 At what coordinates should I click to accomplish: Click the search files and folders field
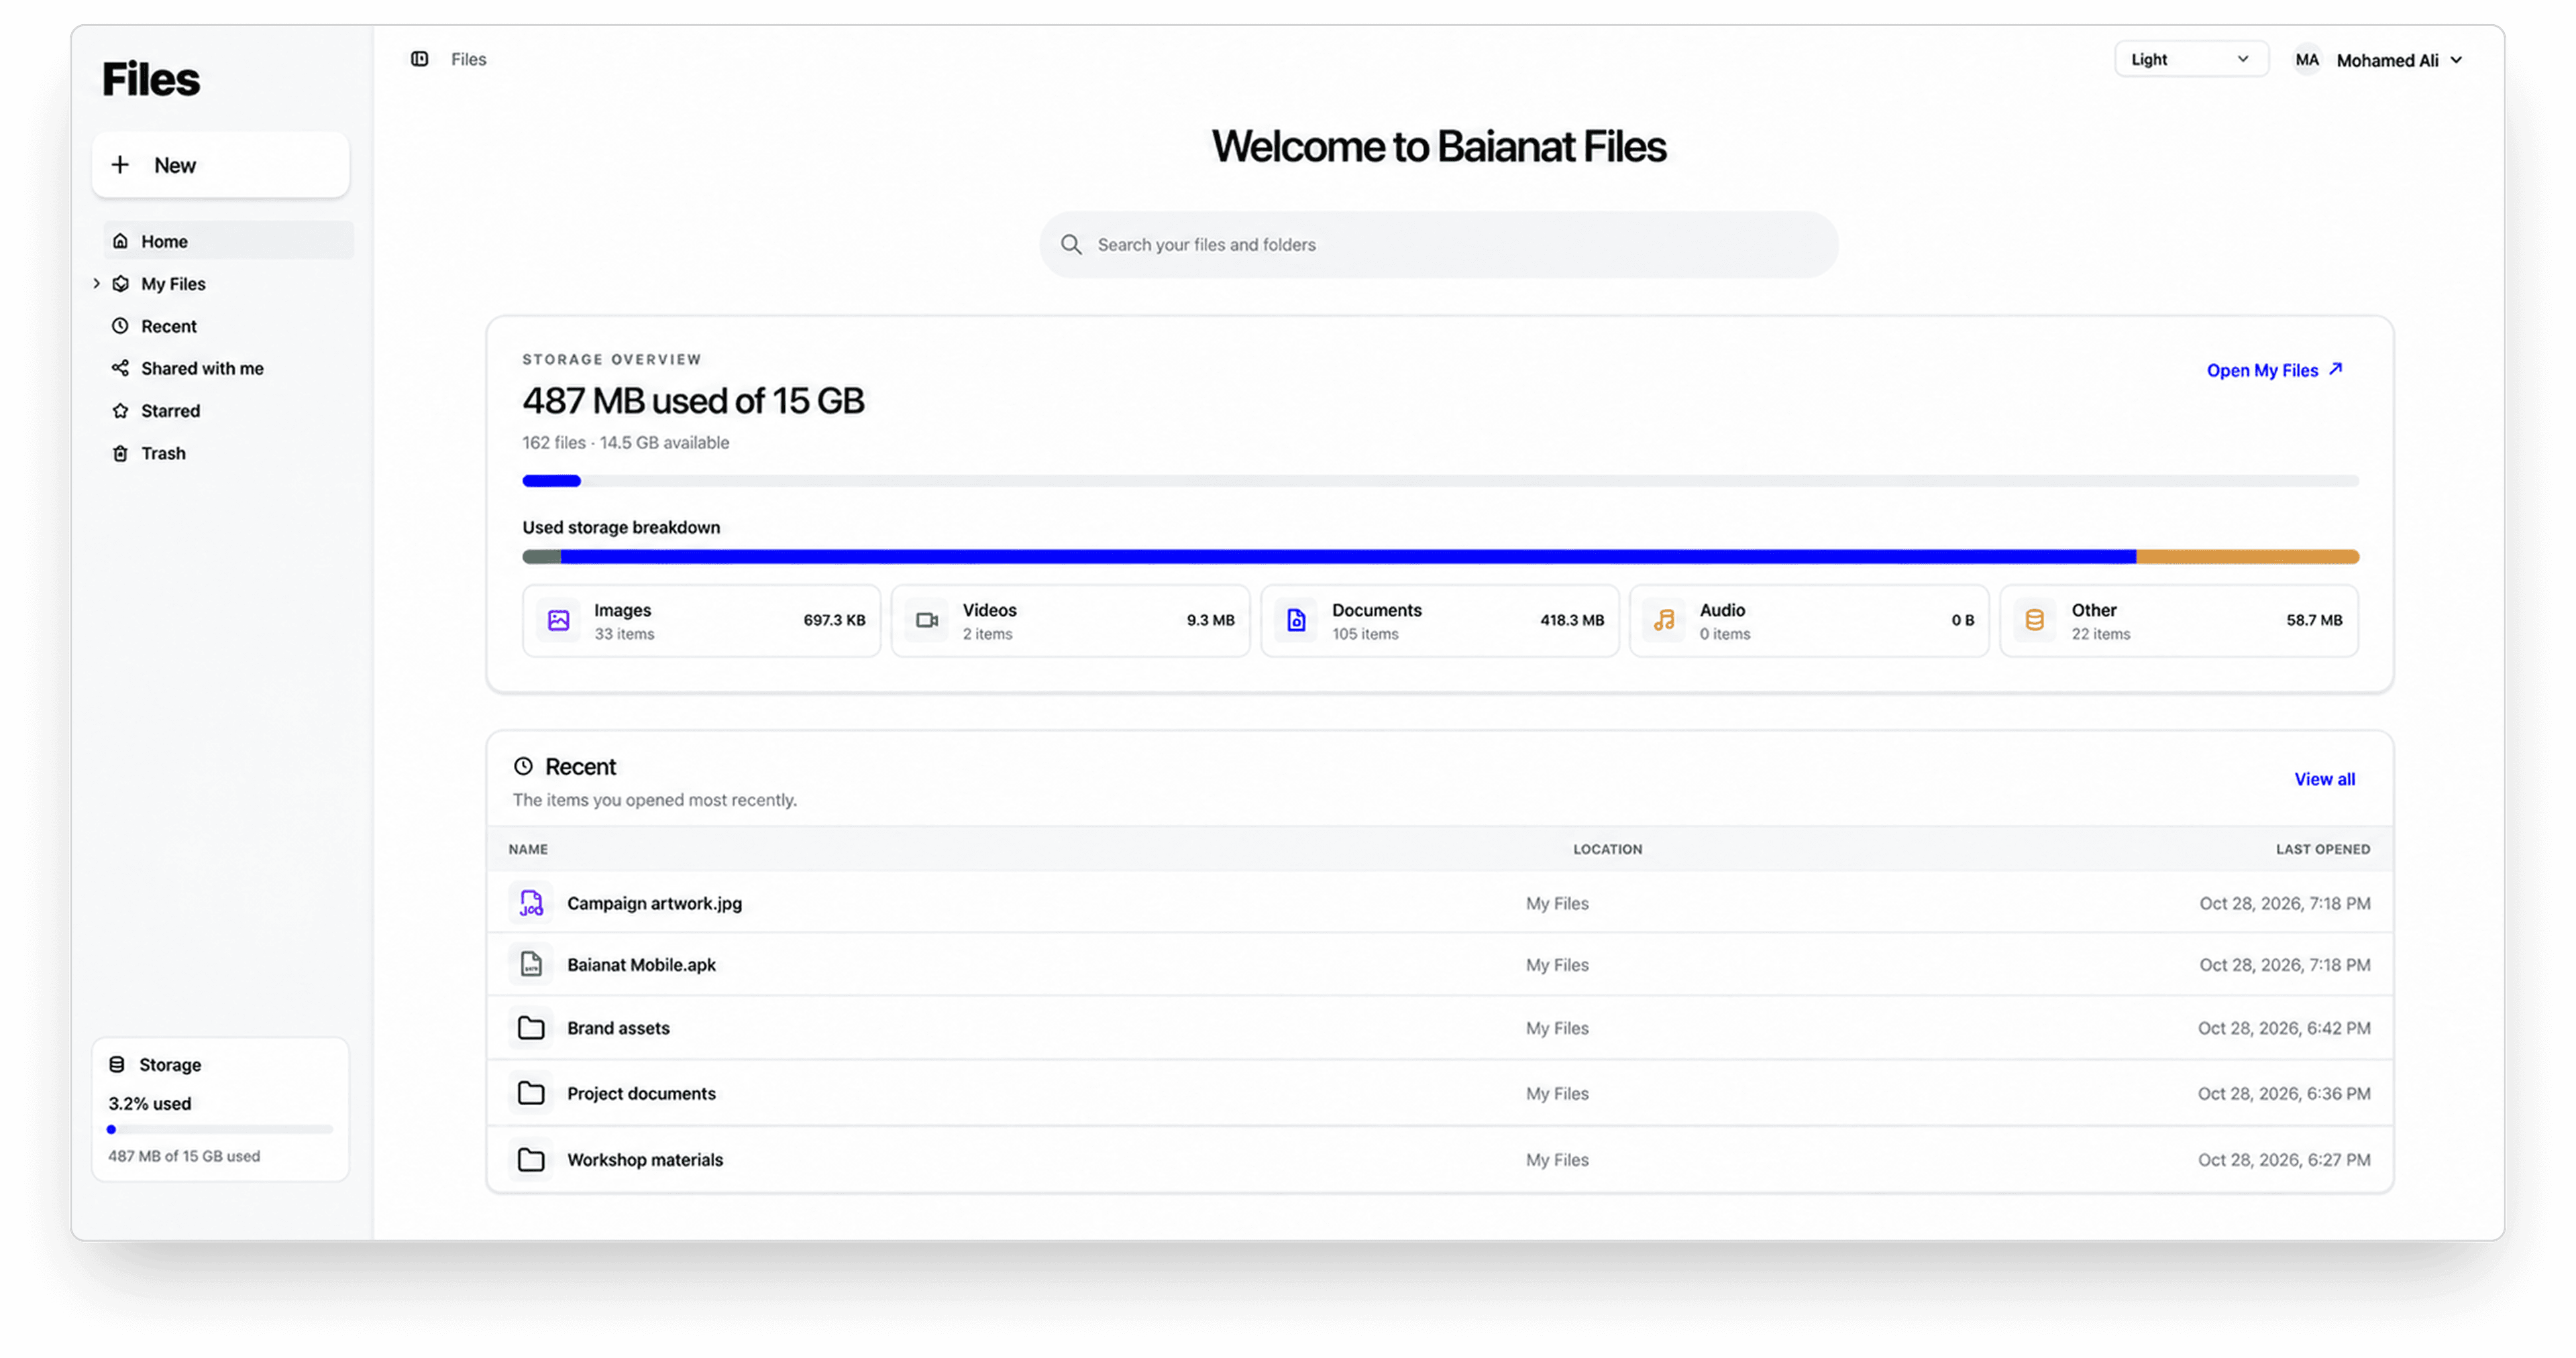pos(1438,244)
